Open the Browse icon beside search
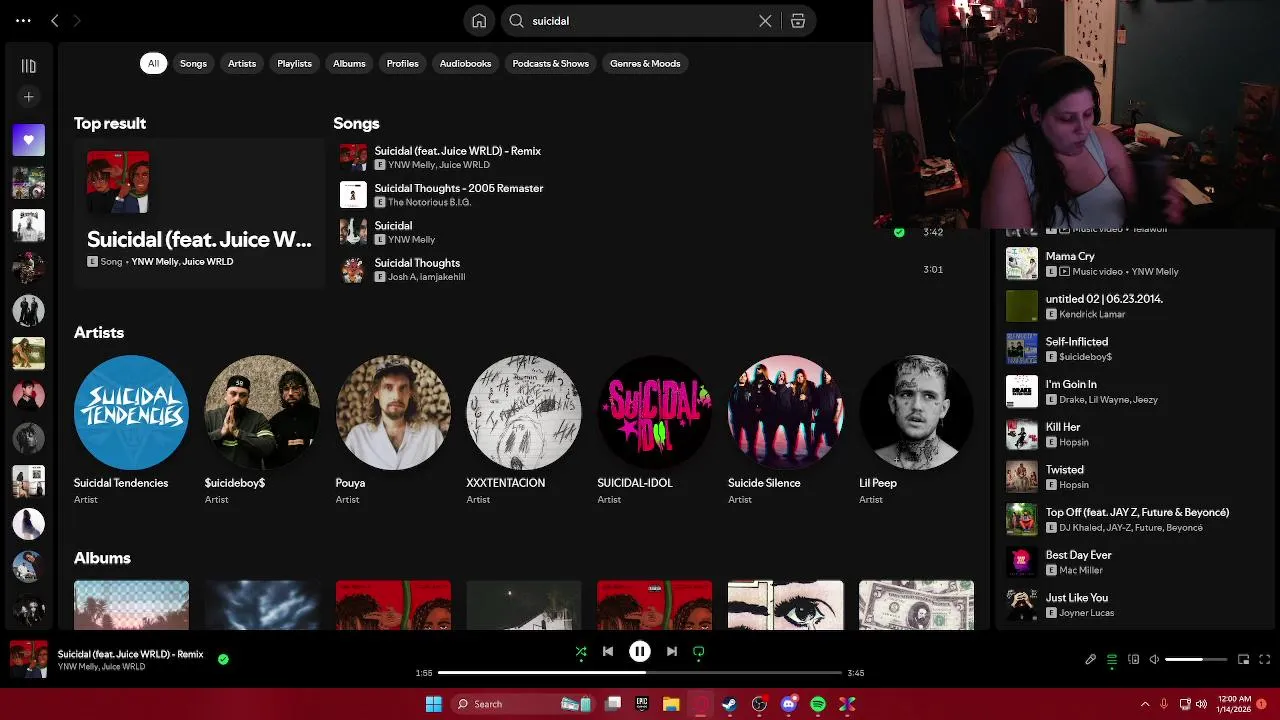This screenshot has height=720, width=1280. [x=798, y=21]
